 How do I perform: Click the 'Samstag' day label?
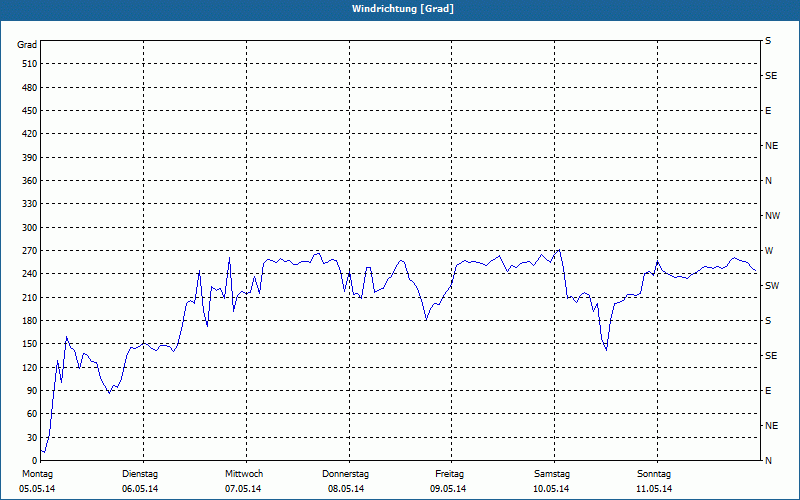[552, 474]
